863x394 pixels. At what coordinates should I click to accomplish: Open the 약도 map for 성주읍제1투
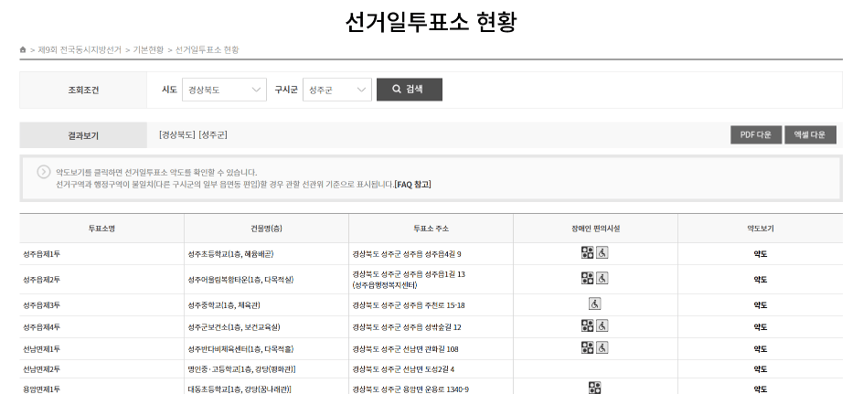click(760, 254)
